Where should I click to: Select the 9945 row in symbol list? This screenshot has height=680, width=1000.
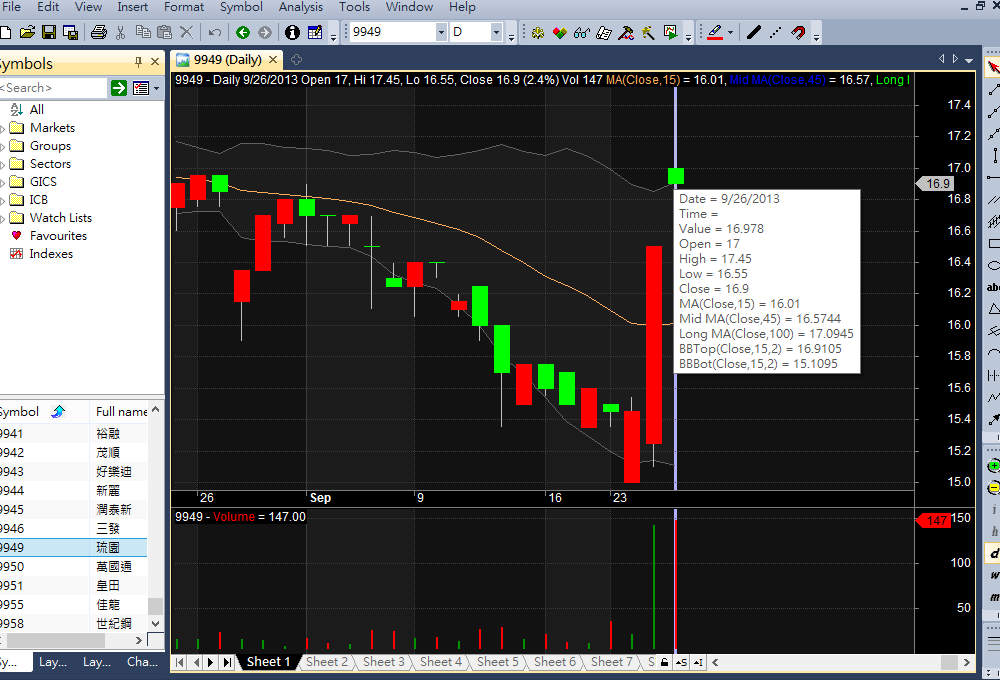pyautogui.click(x=73, y=510)
